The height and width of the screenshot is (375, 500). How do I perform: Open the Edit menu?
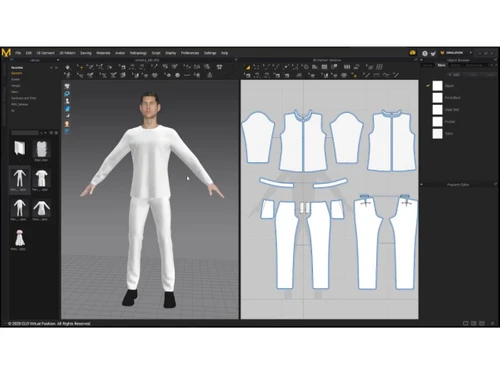(29, 53)
